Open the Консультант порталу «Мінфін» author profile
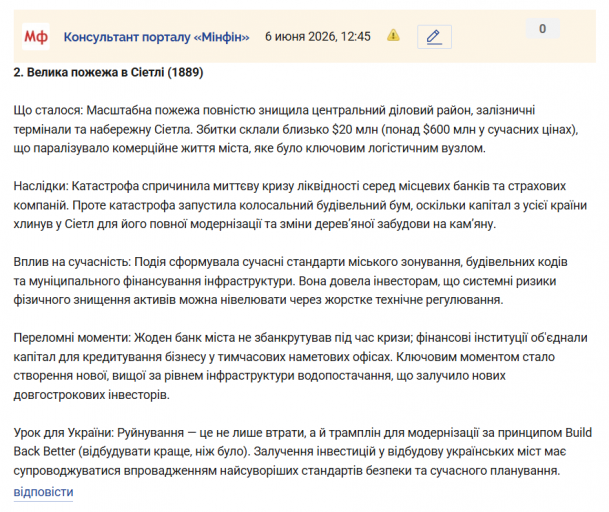609x512 pixels. [x=157, y=37]
